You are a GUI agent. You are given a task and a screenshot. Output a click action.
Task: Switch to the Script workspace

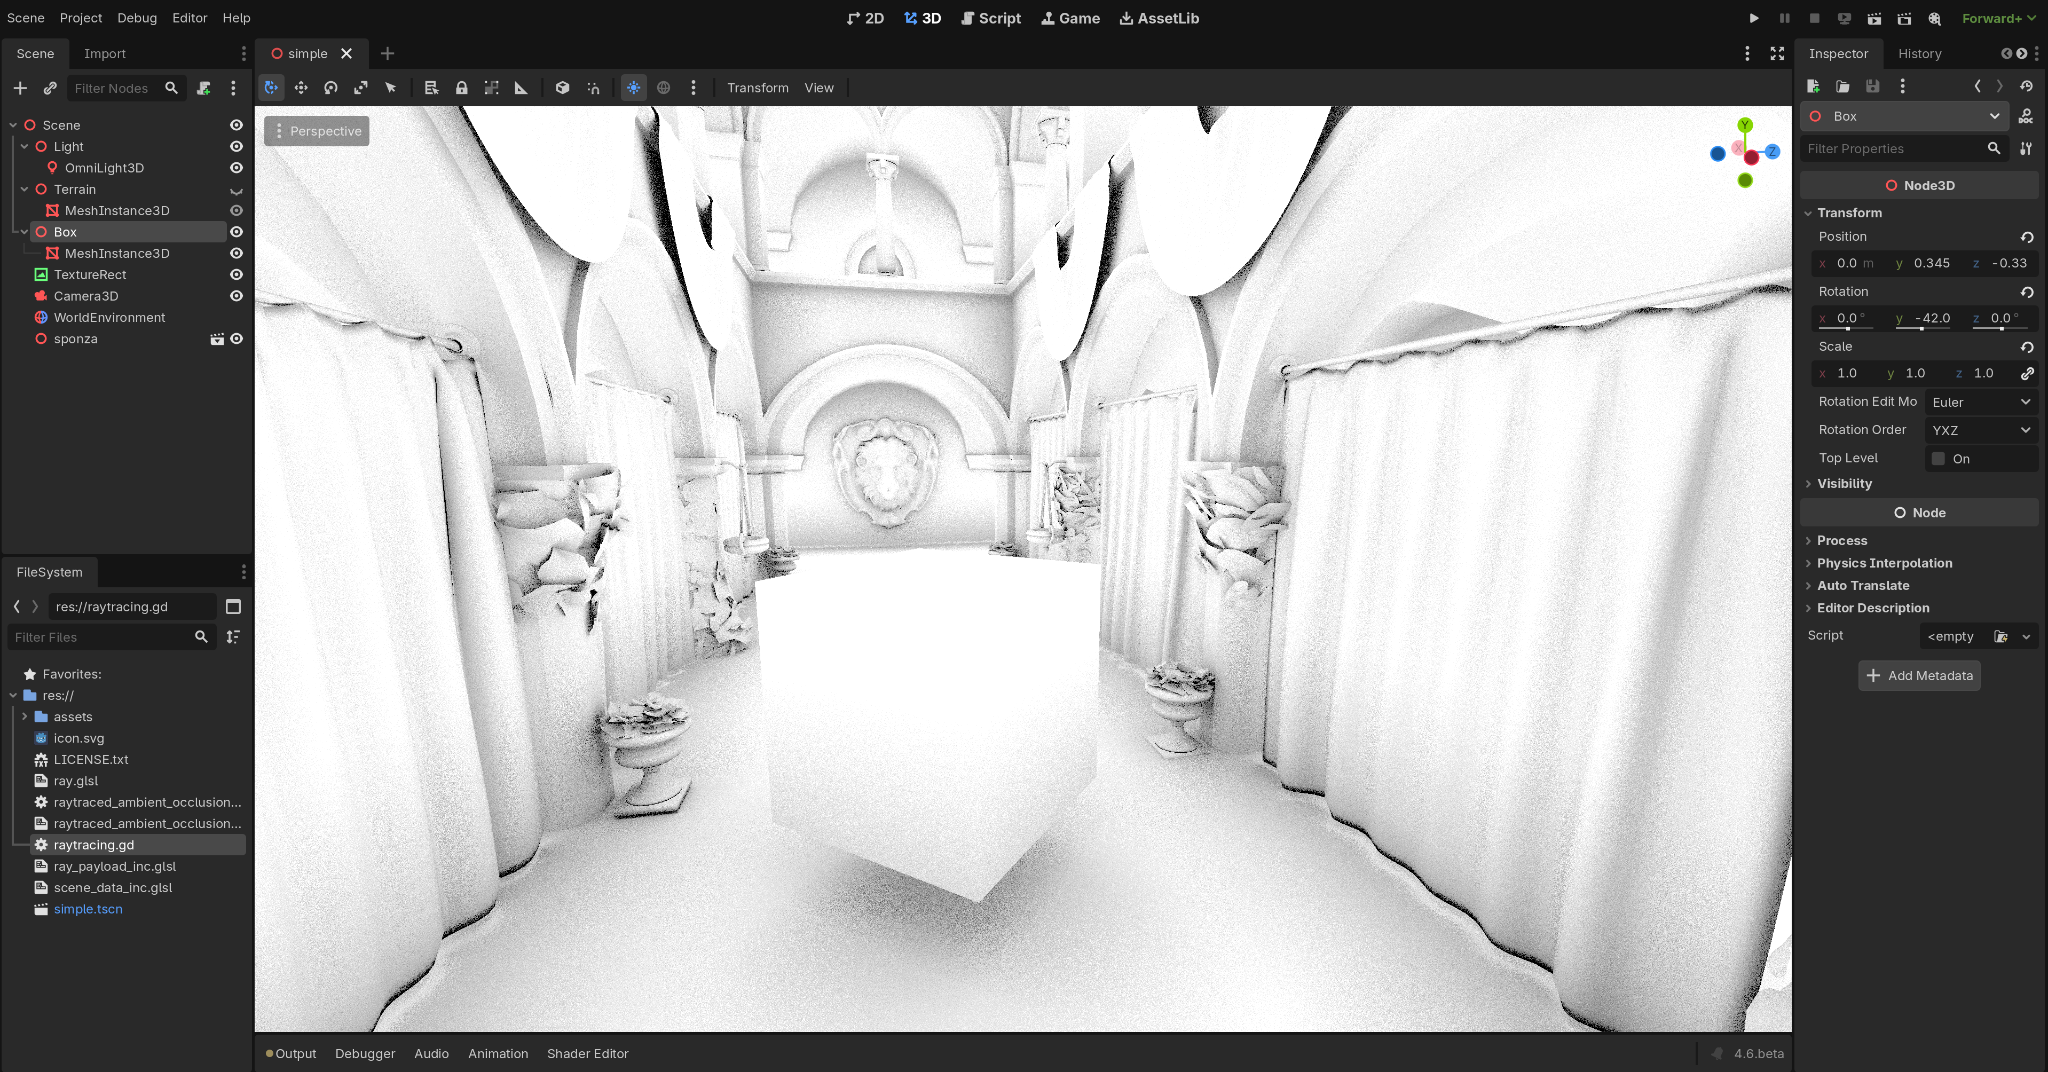[991, 18]
